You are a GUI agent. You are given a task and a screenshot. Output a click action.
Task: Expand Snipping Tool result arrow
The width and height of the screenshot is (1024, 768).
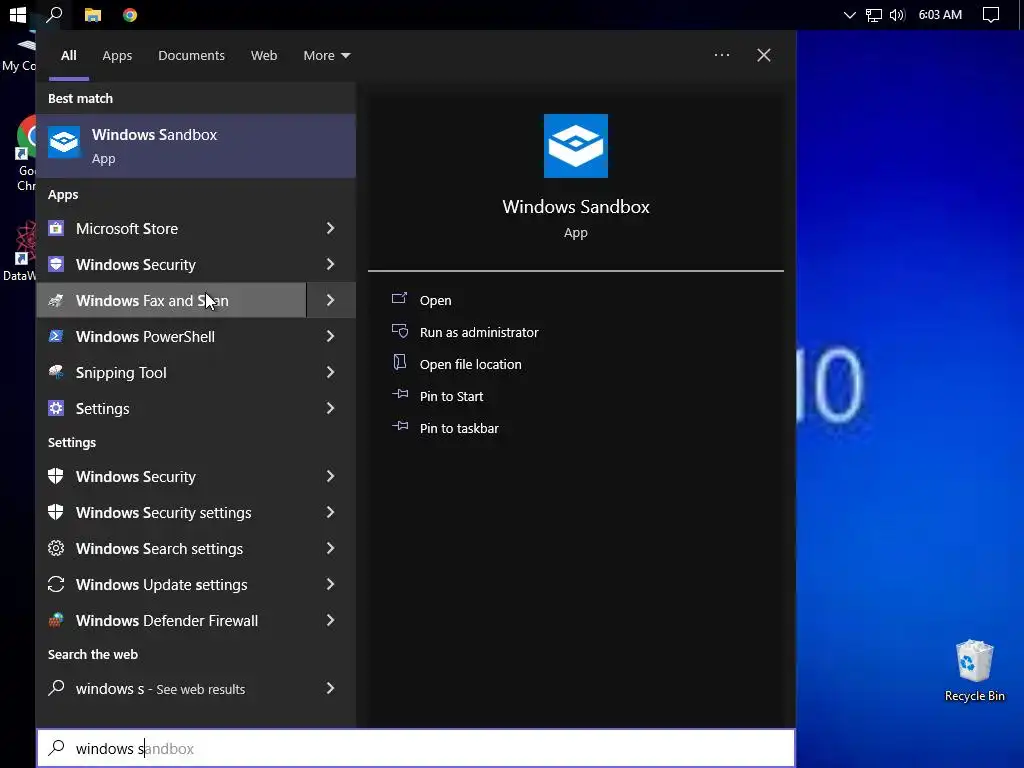tap(330, 372)
